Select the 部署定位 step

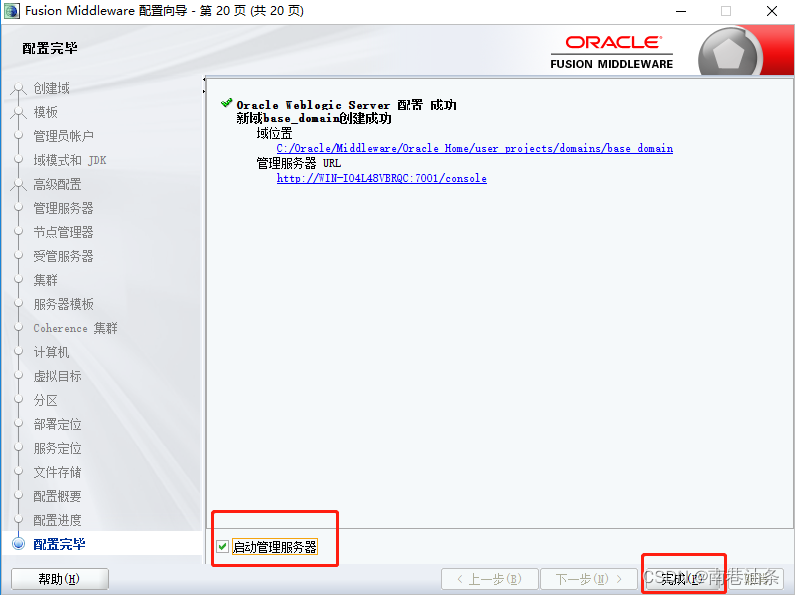pyautogui.click(x=57, y=424)
